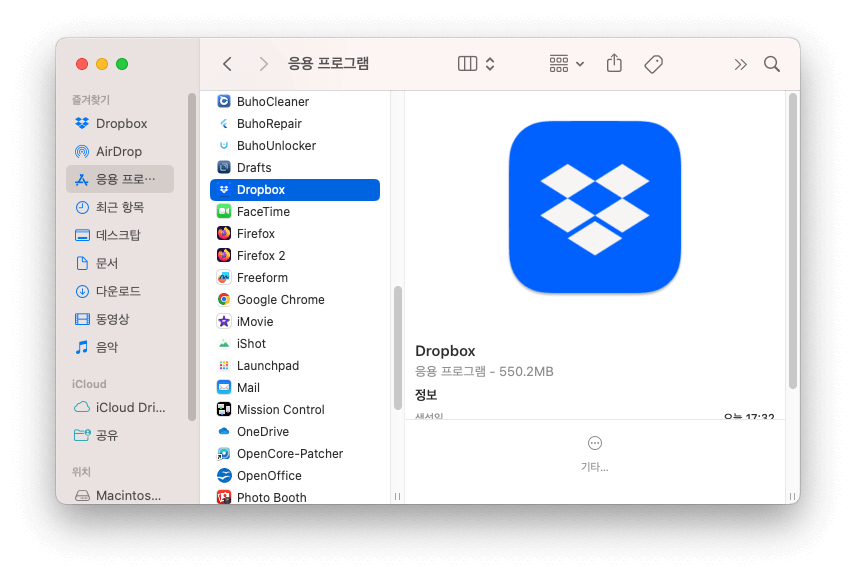Open iCloud Drive in sidebar
The height and width of the screenshot is (578, 856).
(120, 407)
